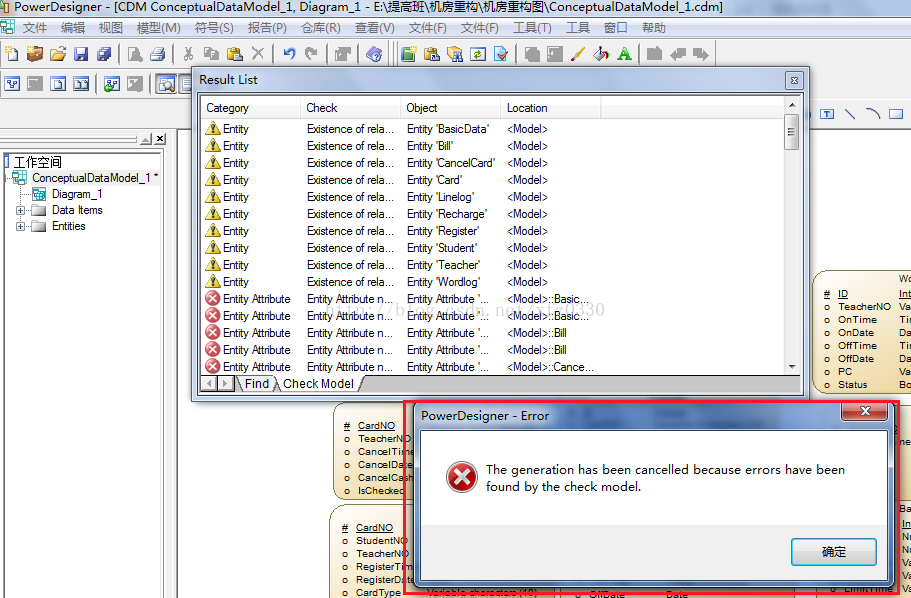Click the green Font letter A icon
Image resolution: width=911 pixels, height=598 pixels.
click(x=625, y=54)
